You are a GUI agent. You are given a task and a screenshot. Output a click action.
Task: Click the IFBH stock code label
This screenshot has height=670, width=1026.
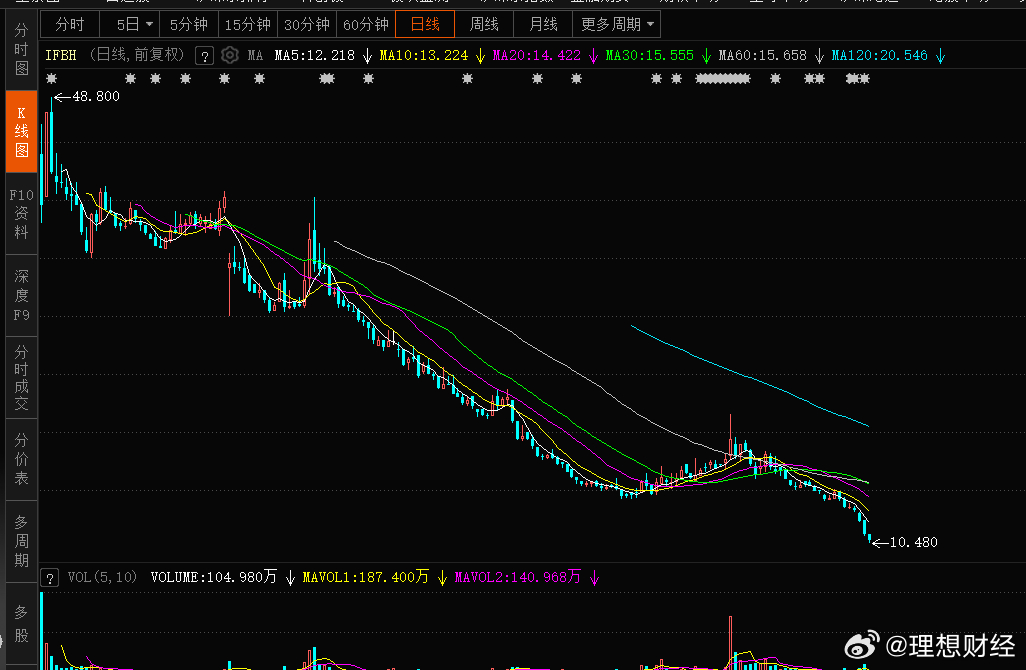click(x=61, y=56)
